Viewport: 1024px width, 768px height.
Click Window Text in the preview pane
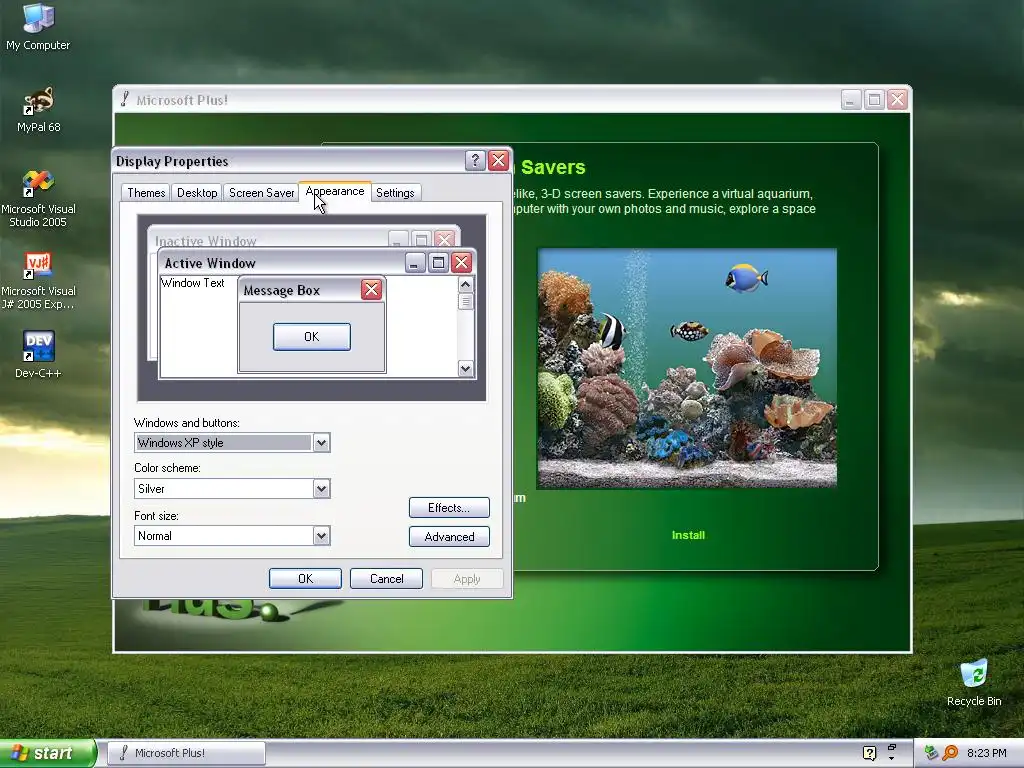pos(193,283)
